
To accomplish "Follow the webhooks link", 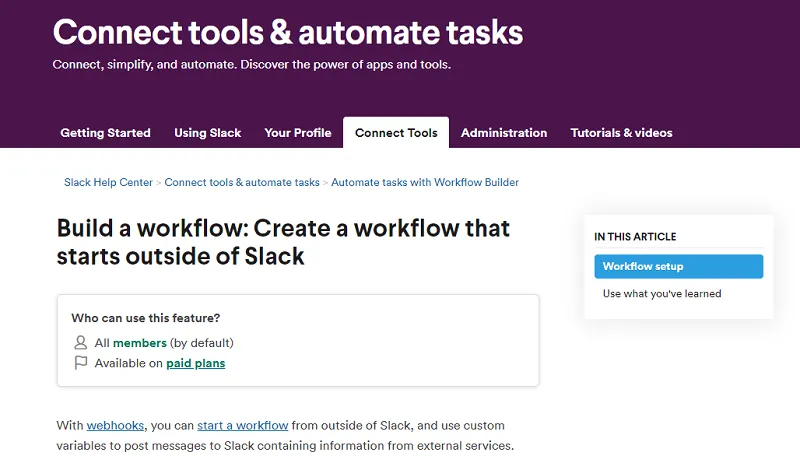I will (115, 425).
